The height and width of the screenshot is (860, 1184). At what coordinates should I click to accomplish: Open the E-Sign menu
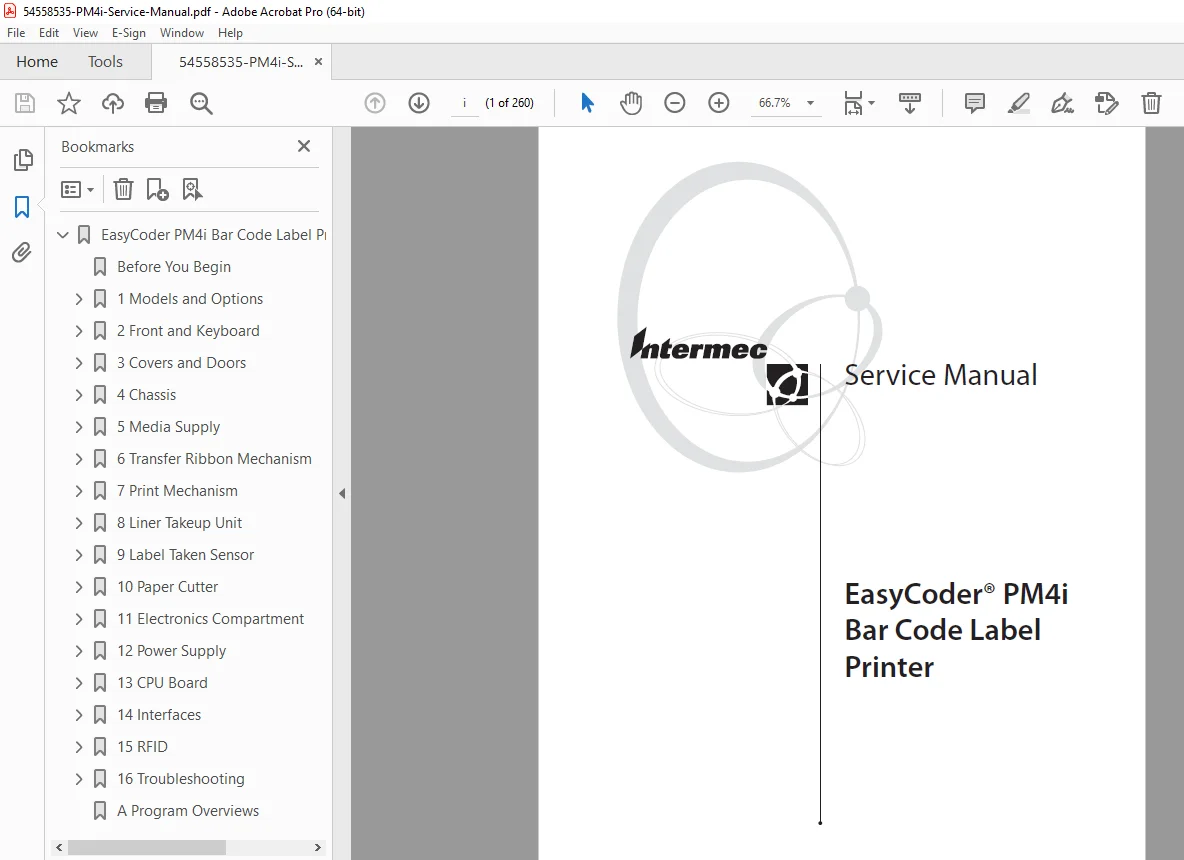click(128, 32)
